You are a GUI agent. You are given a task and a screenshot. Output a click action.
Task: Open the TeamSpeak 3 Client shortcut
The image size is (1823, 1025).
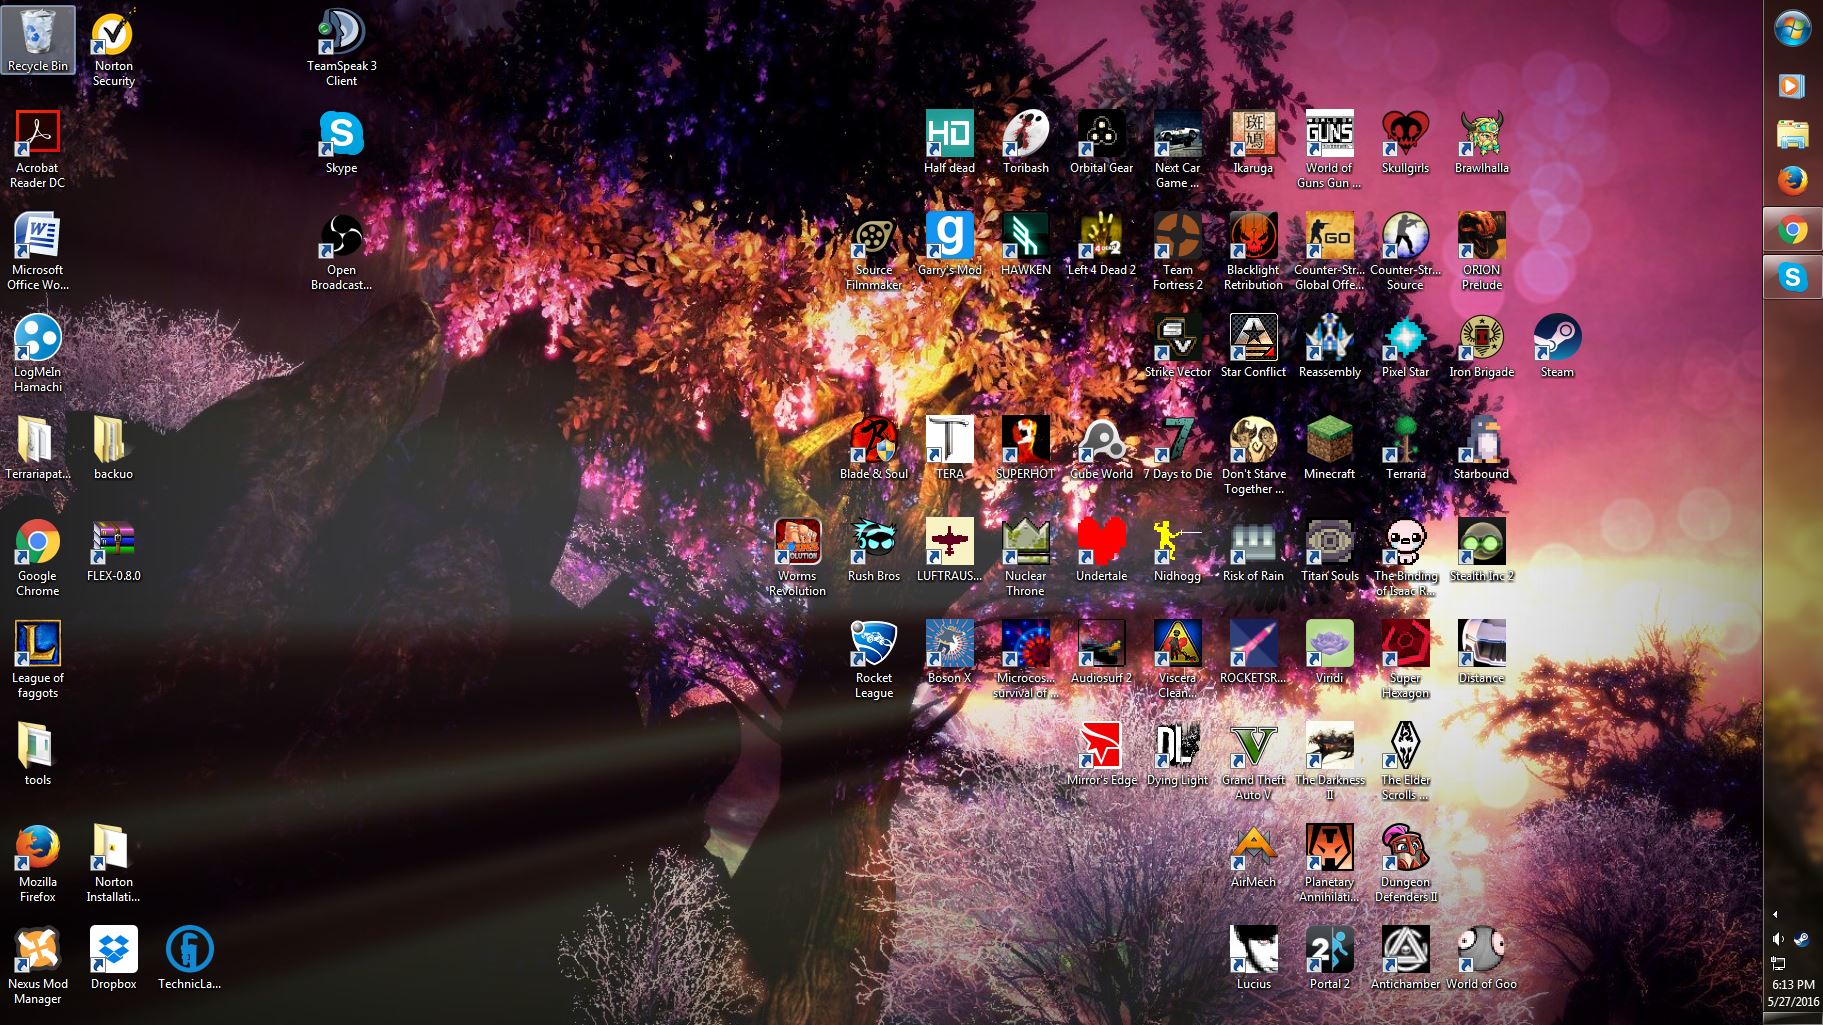[x=341, y=47]
